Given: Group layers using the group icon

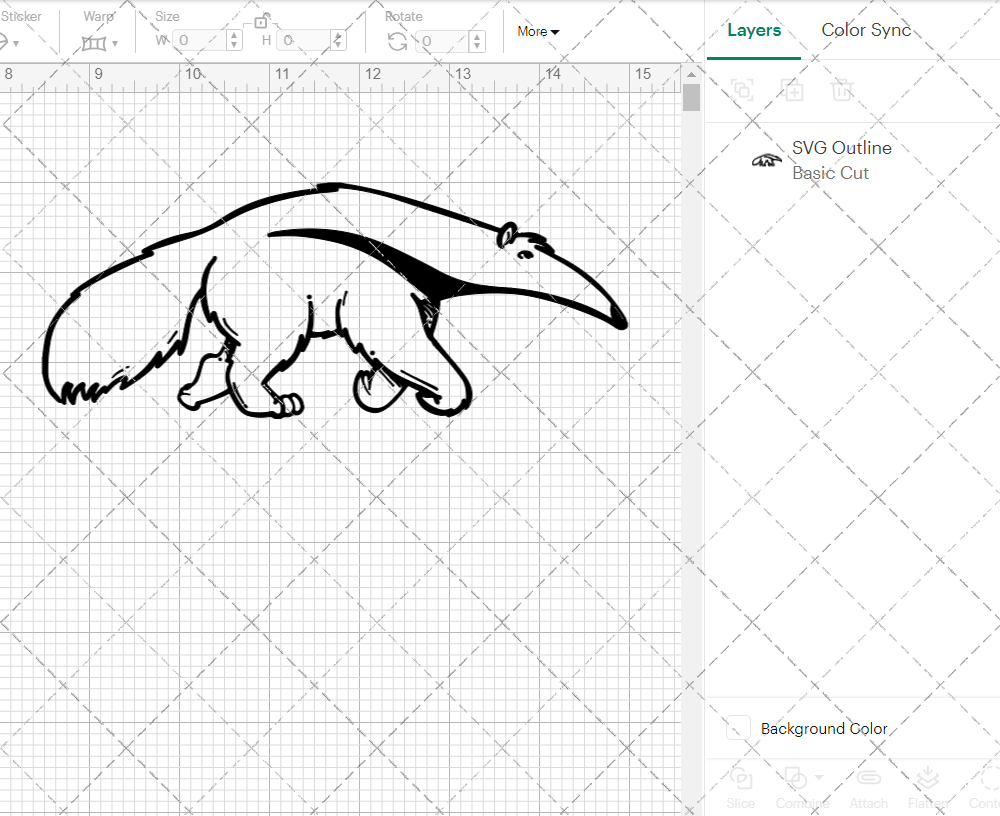Looking at the screenshot, I should [x=742, y=91].
